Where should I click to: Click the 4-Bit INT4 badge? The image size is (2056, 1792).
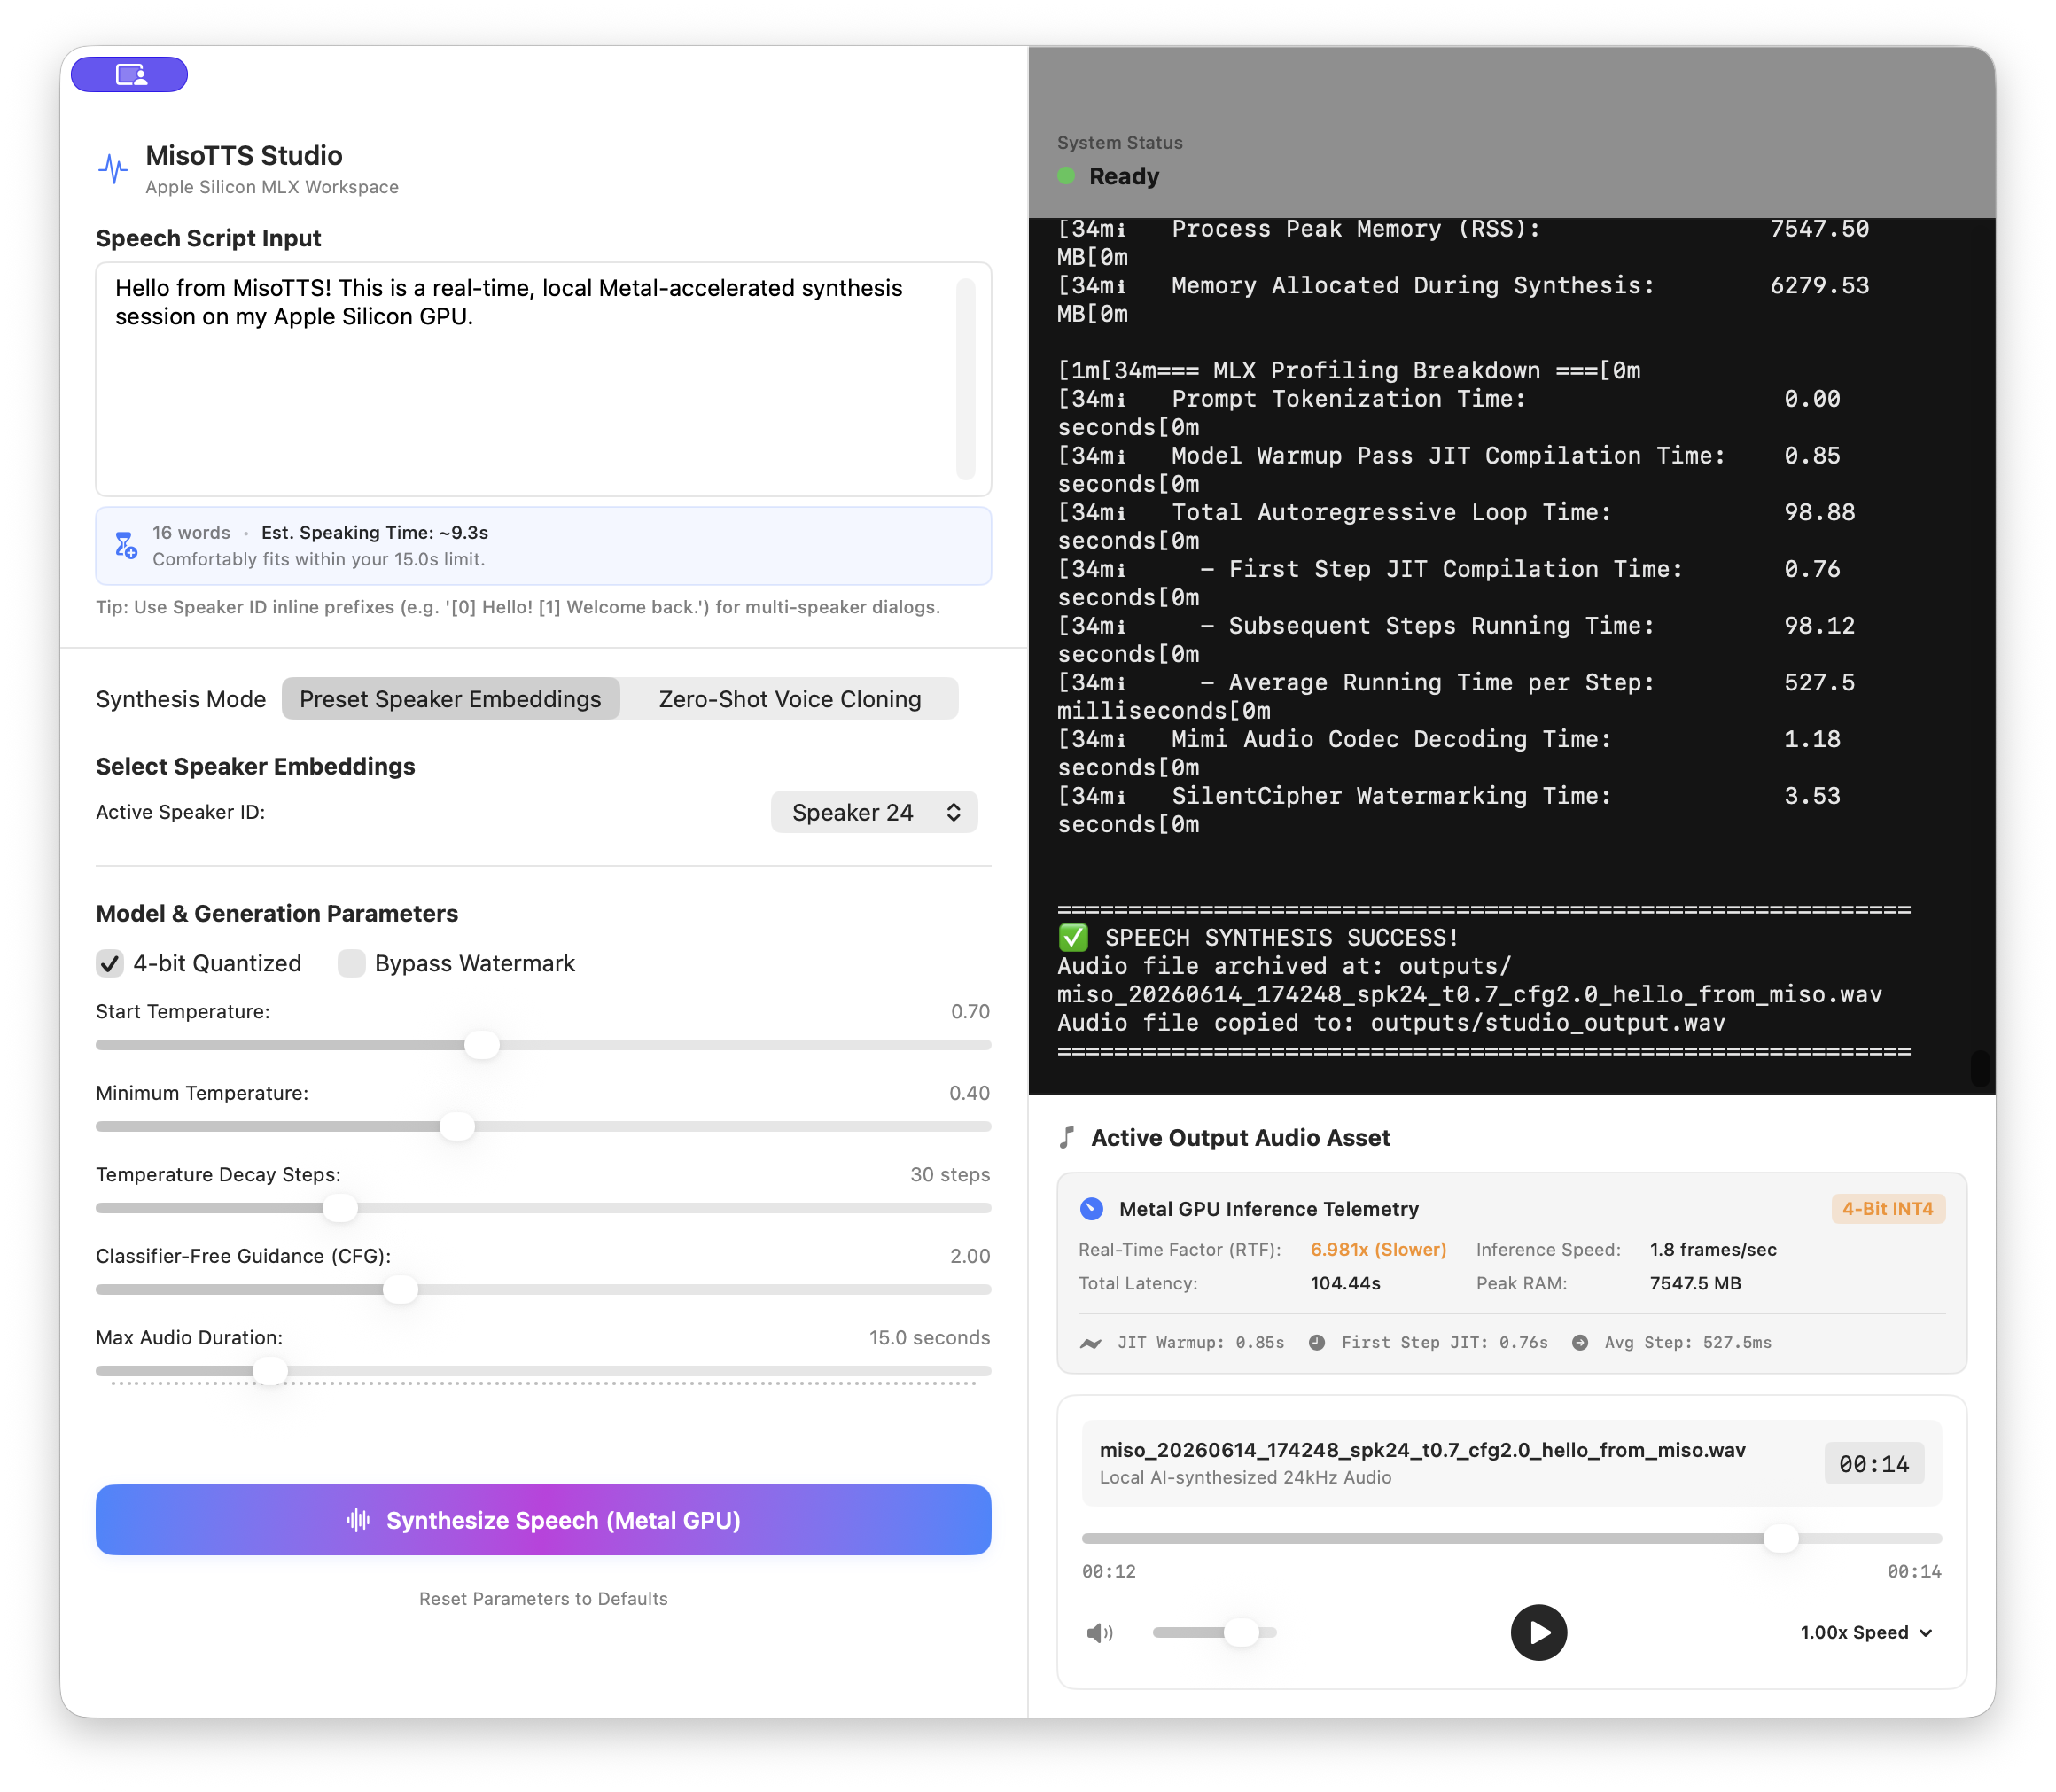pos(1887,1208)
